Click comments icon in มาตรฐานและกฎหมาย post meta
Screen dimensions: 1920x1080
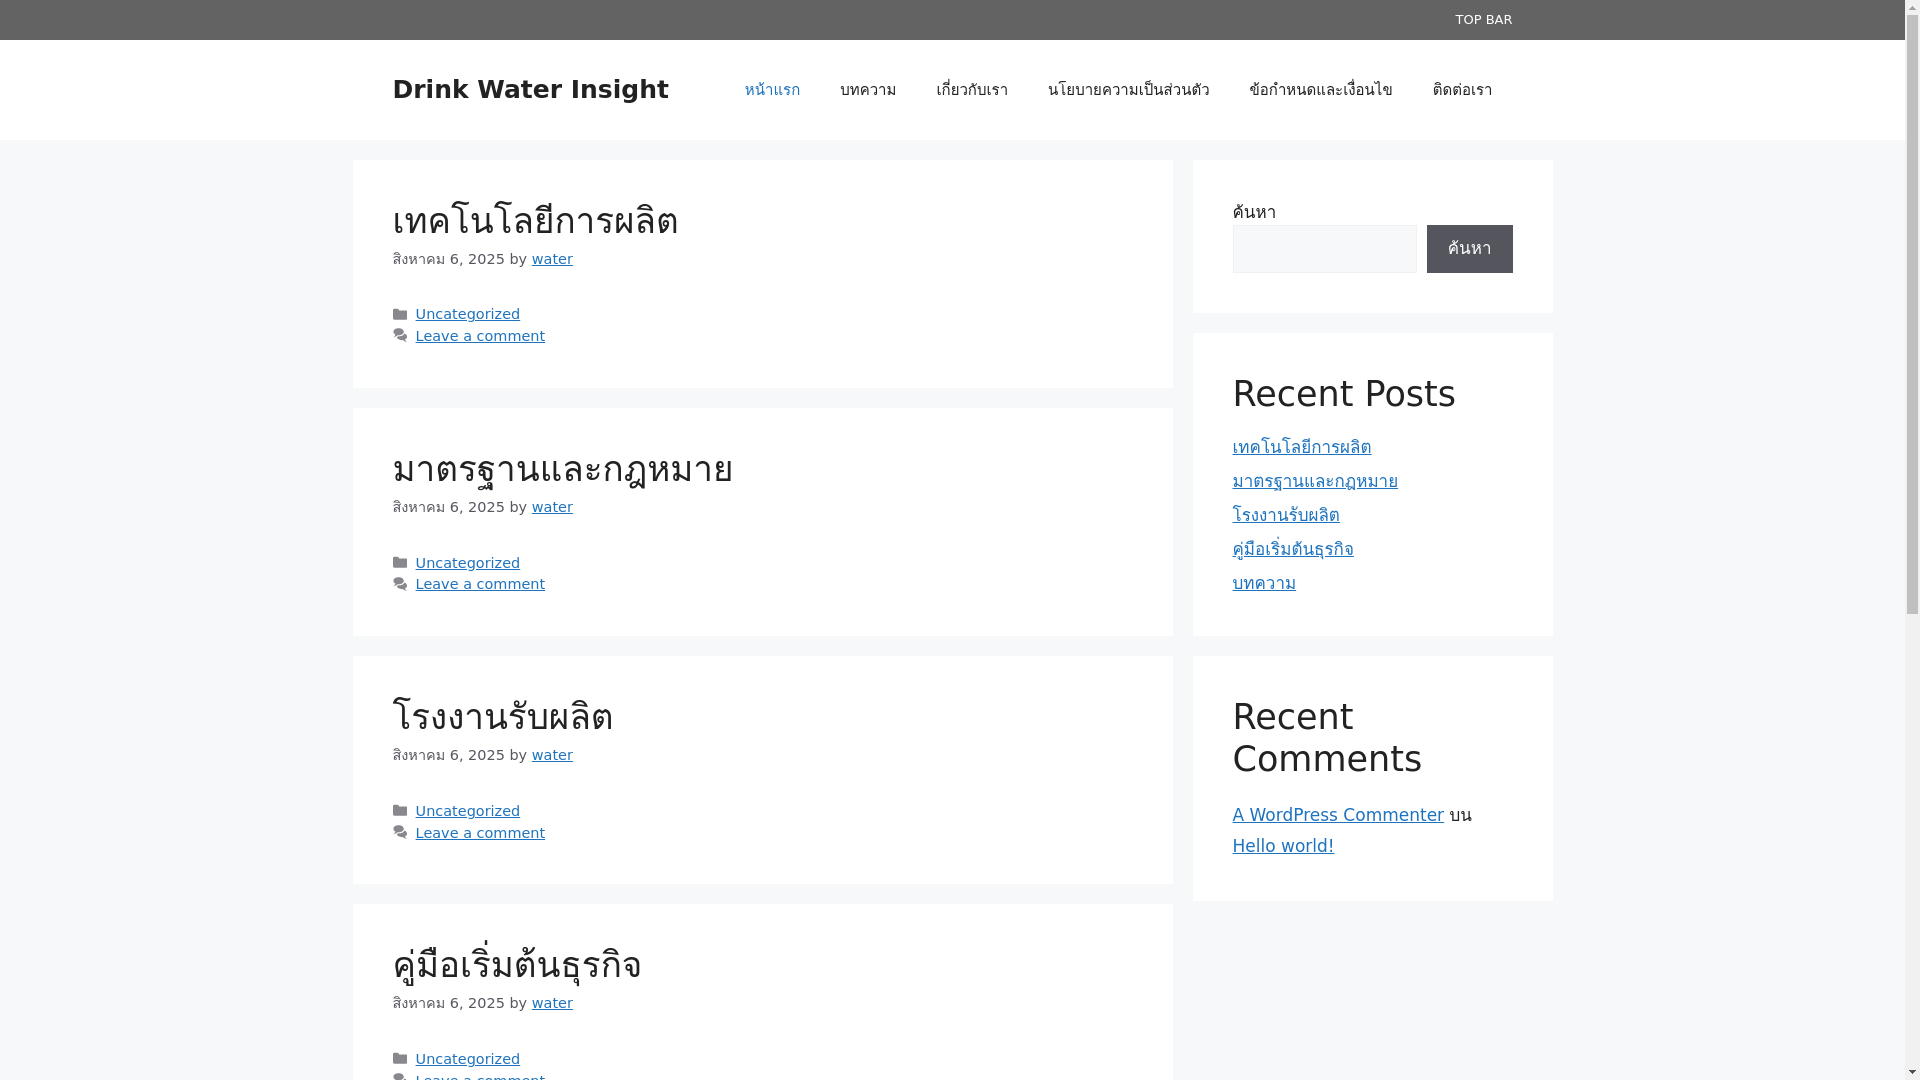point(400,584)
